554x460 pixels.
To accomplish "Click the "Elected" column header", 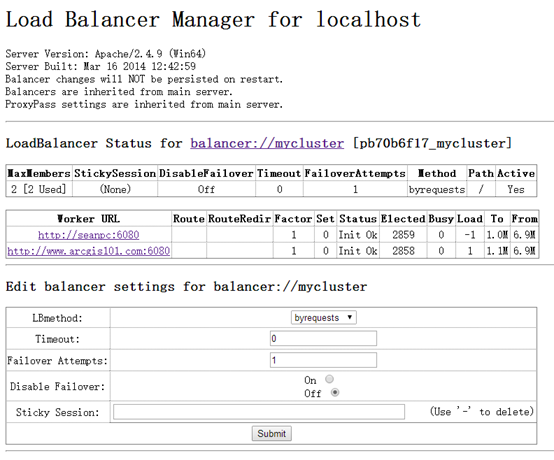I will tap(403, 219).
